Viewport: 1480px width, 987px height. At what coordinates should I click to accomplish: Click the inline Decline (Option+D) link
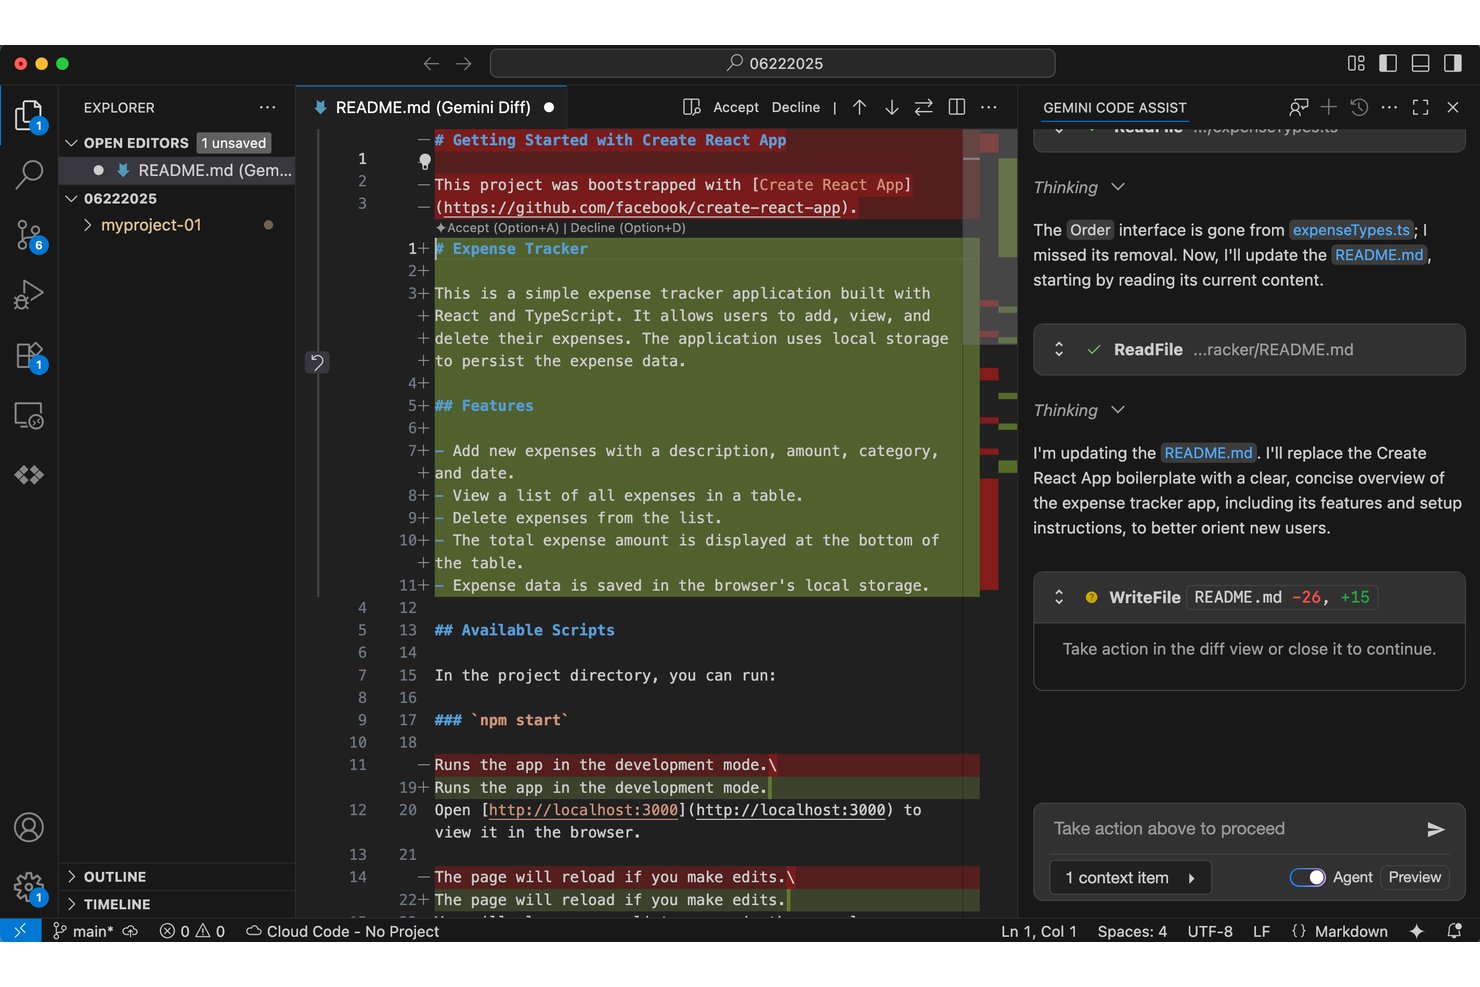[628, 228]
